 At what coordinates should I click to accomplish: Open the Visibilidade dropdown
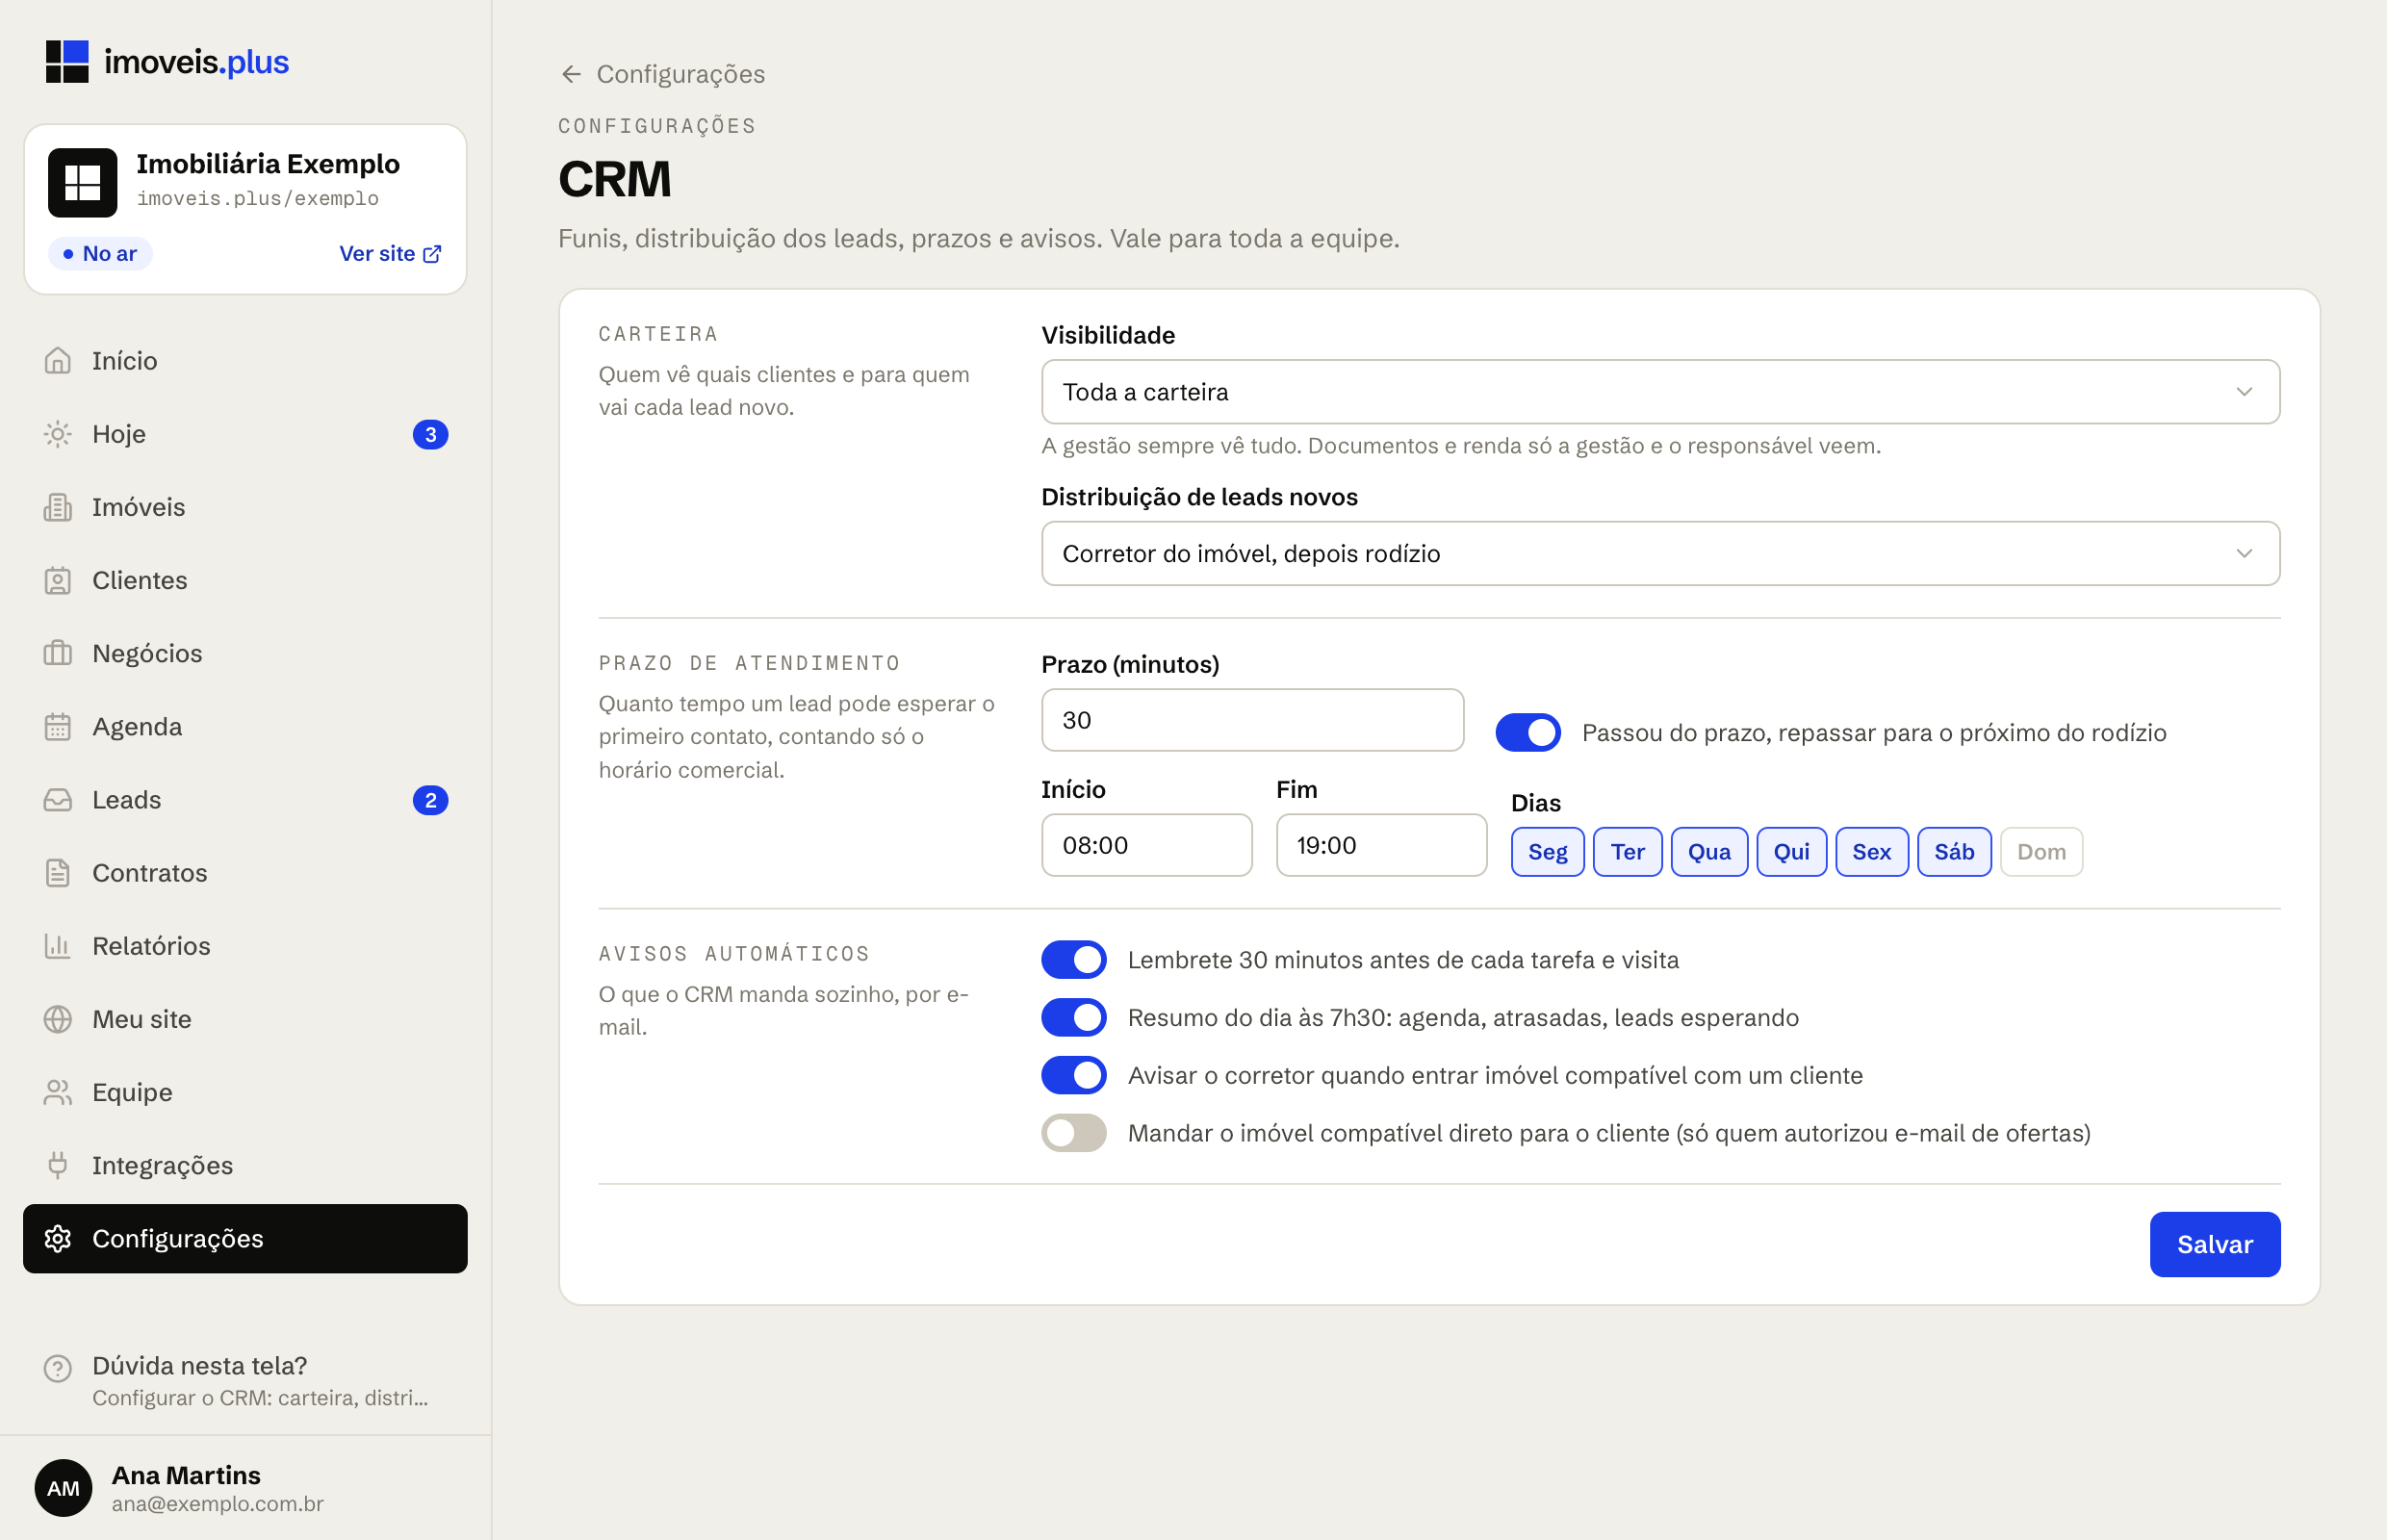tap(1660, 392)
